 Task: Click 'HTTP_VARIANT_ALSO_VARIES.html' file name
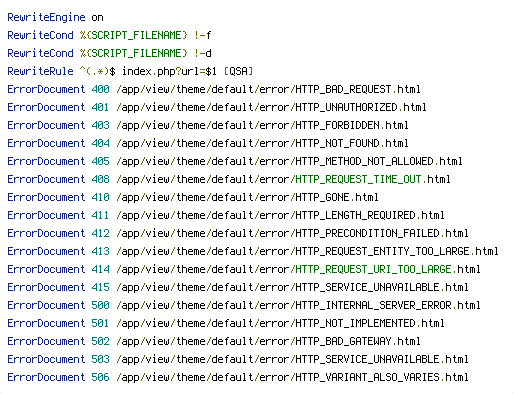click(x=382, y=377)
